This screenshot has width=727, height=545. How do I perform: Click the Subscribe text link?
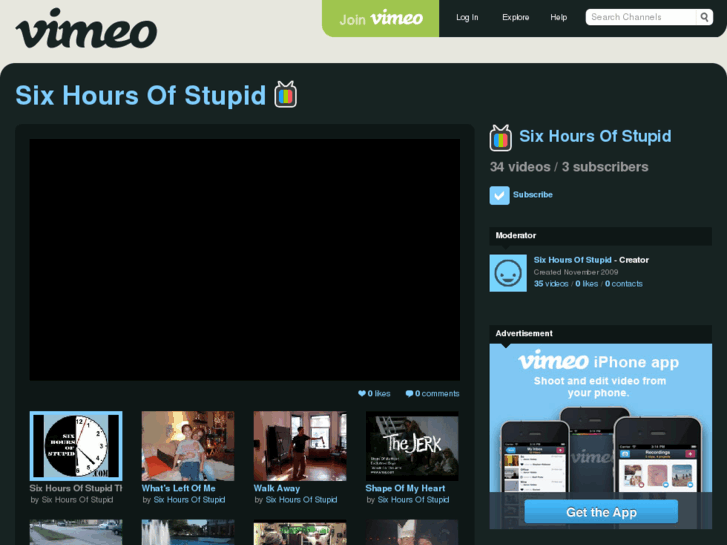pyautogui.click(x=533, y=195)
